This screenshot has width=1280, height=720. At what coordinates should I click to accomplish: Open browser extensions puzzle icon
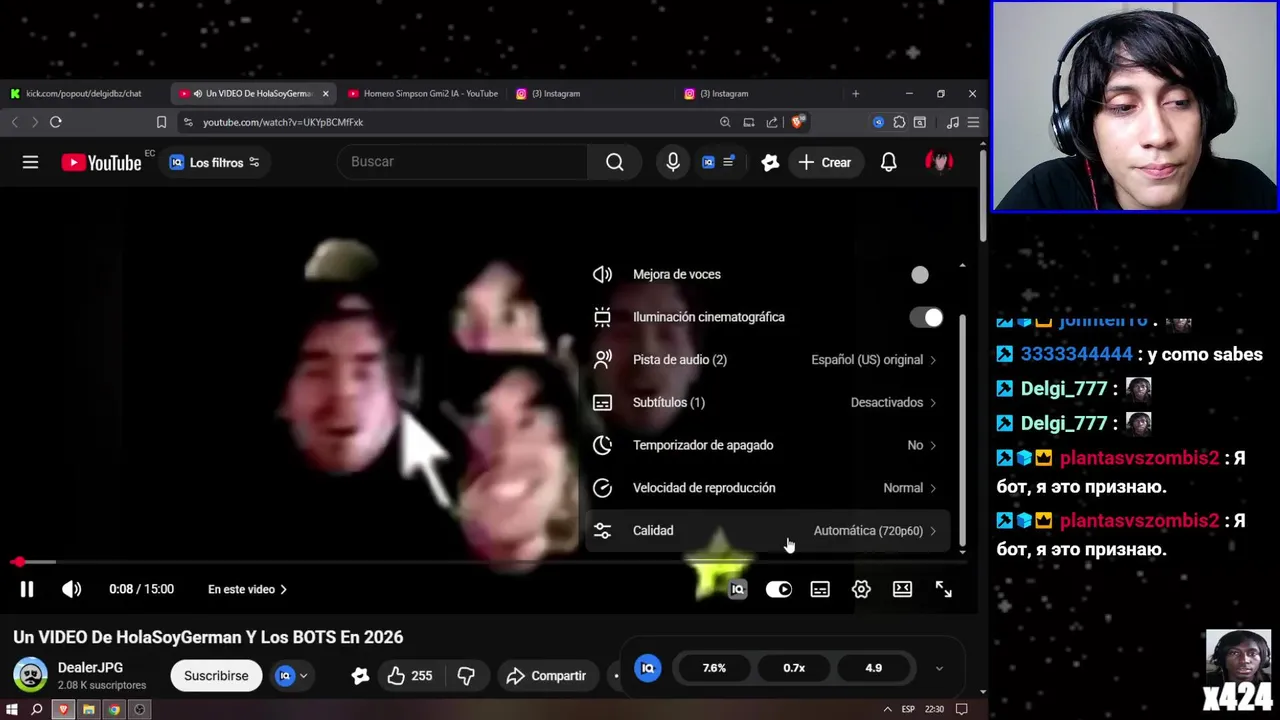click(899, 122)
